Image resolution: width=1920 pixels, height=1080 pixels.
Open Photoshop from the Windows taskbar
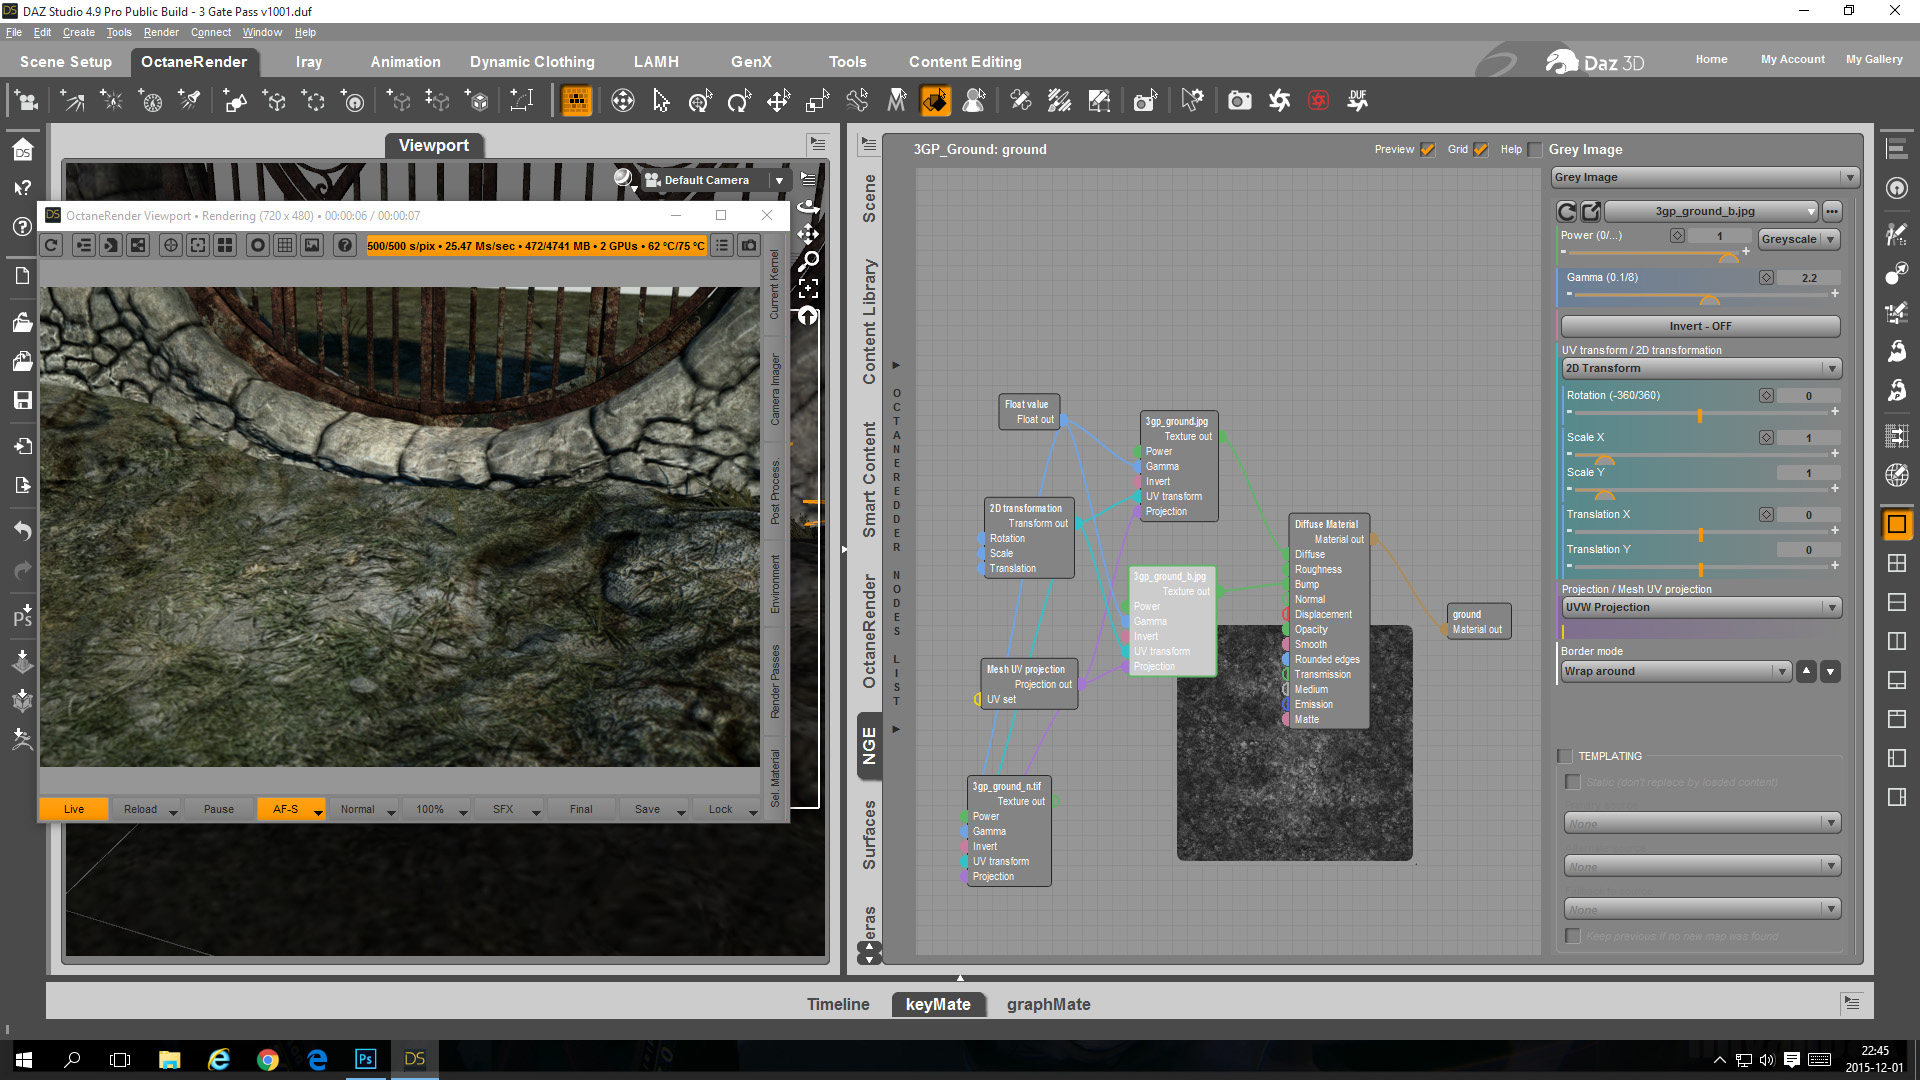pyautogui.click(x=366, y=1059)
